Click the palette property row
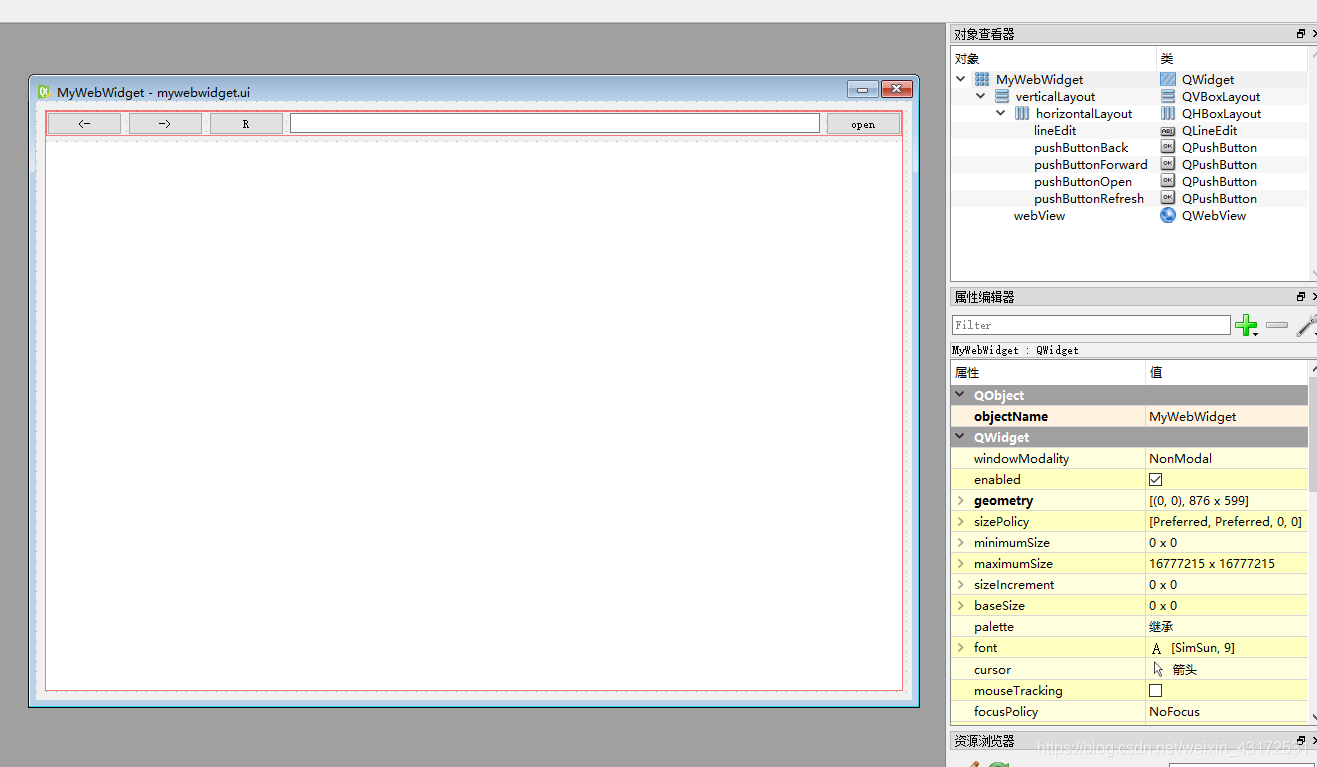This screenshot has width=1317, height=767. 1129,627
